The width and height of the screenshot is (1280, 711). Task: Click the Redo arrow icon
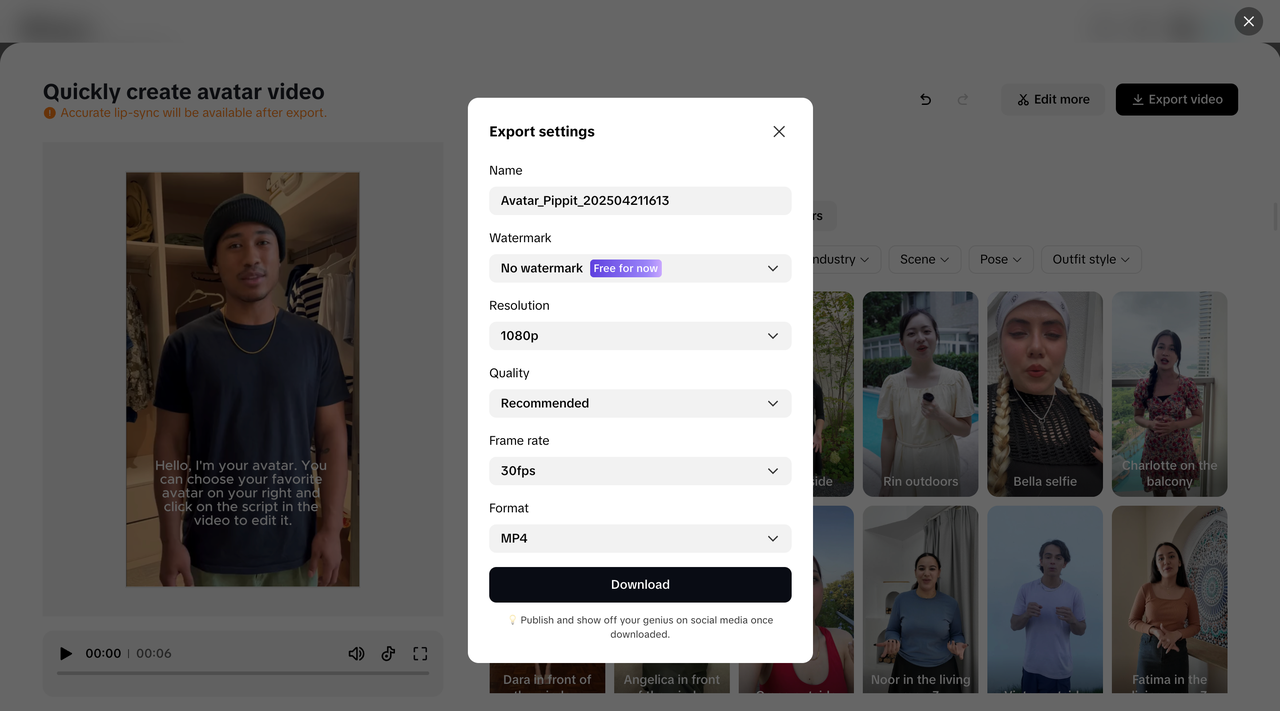pos(962,99)
